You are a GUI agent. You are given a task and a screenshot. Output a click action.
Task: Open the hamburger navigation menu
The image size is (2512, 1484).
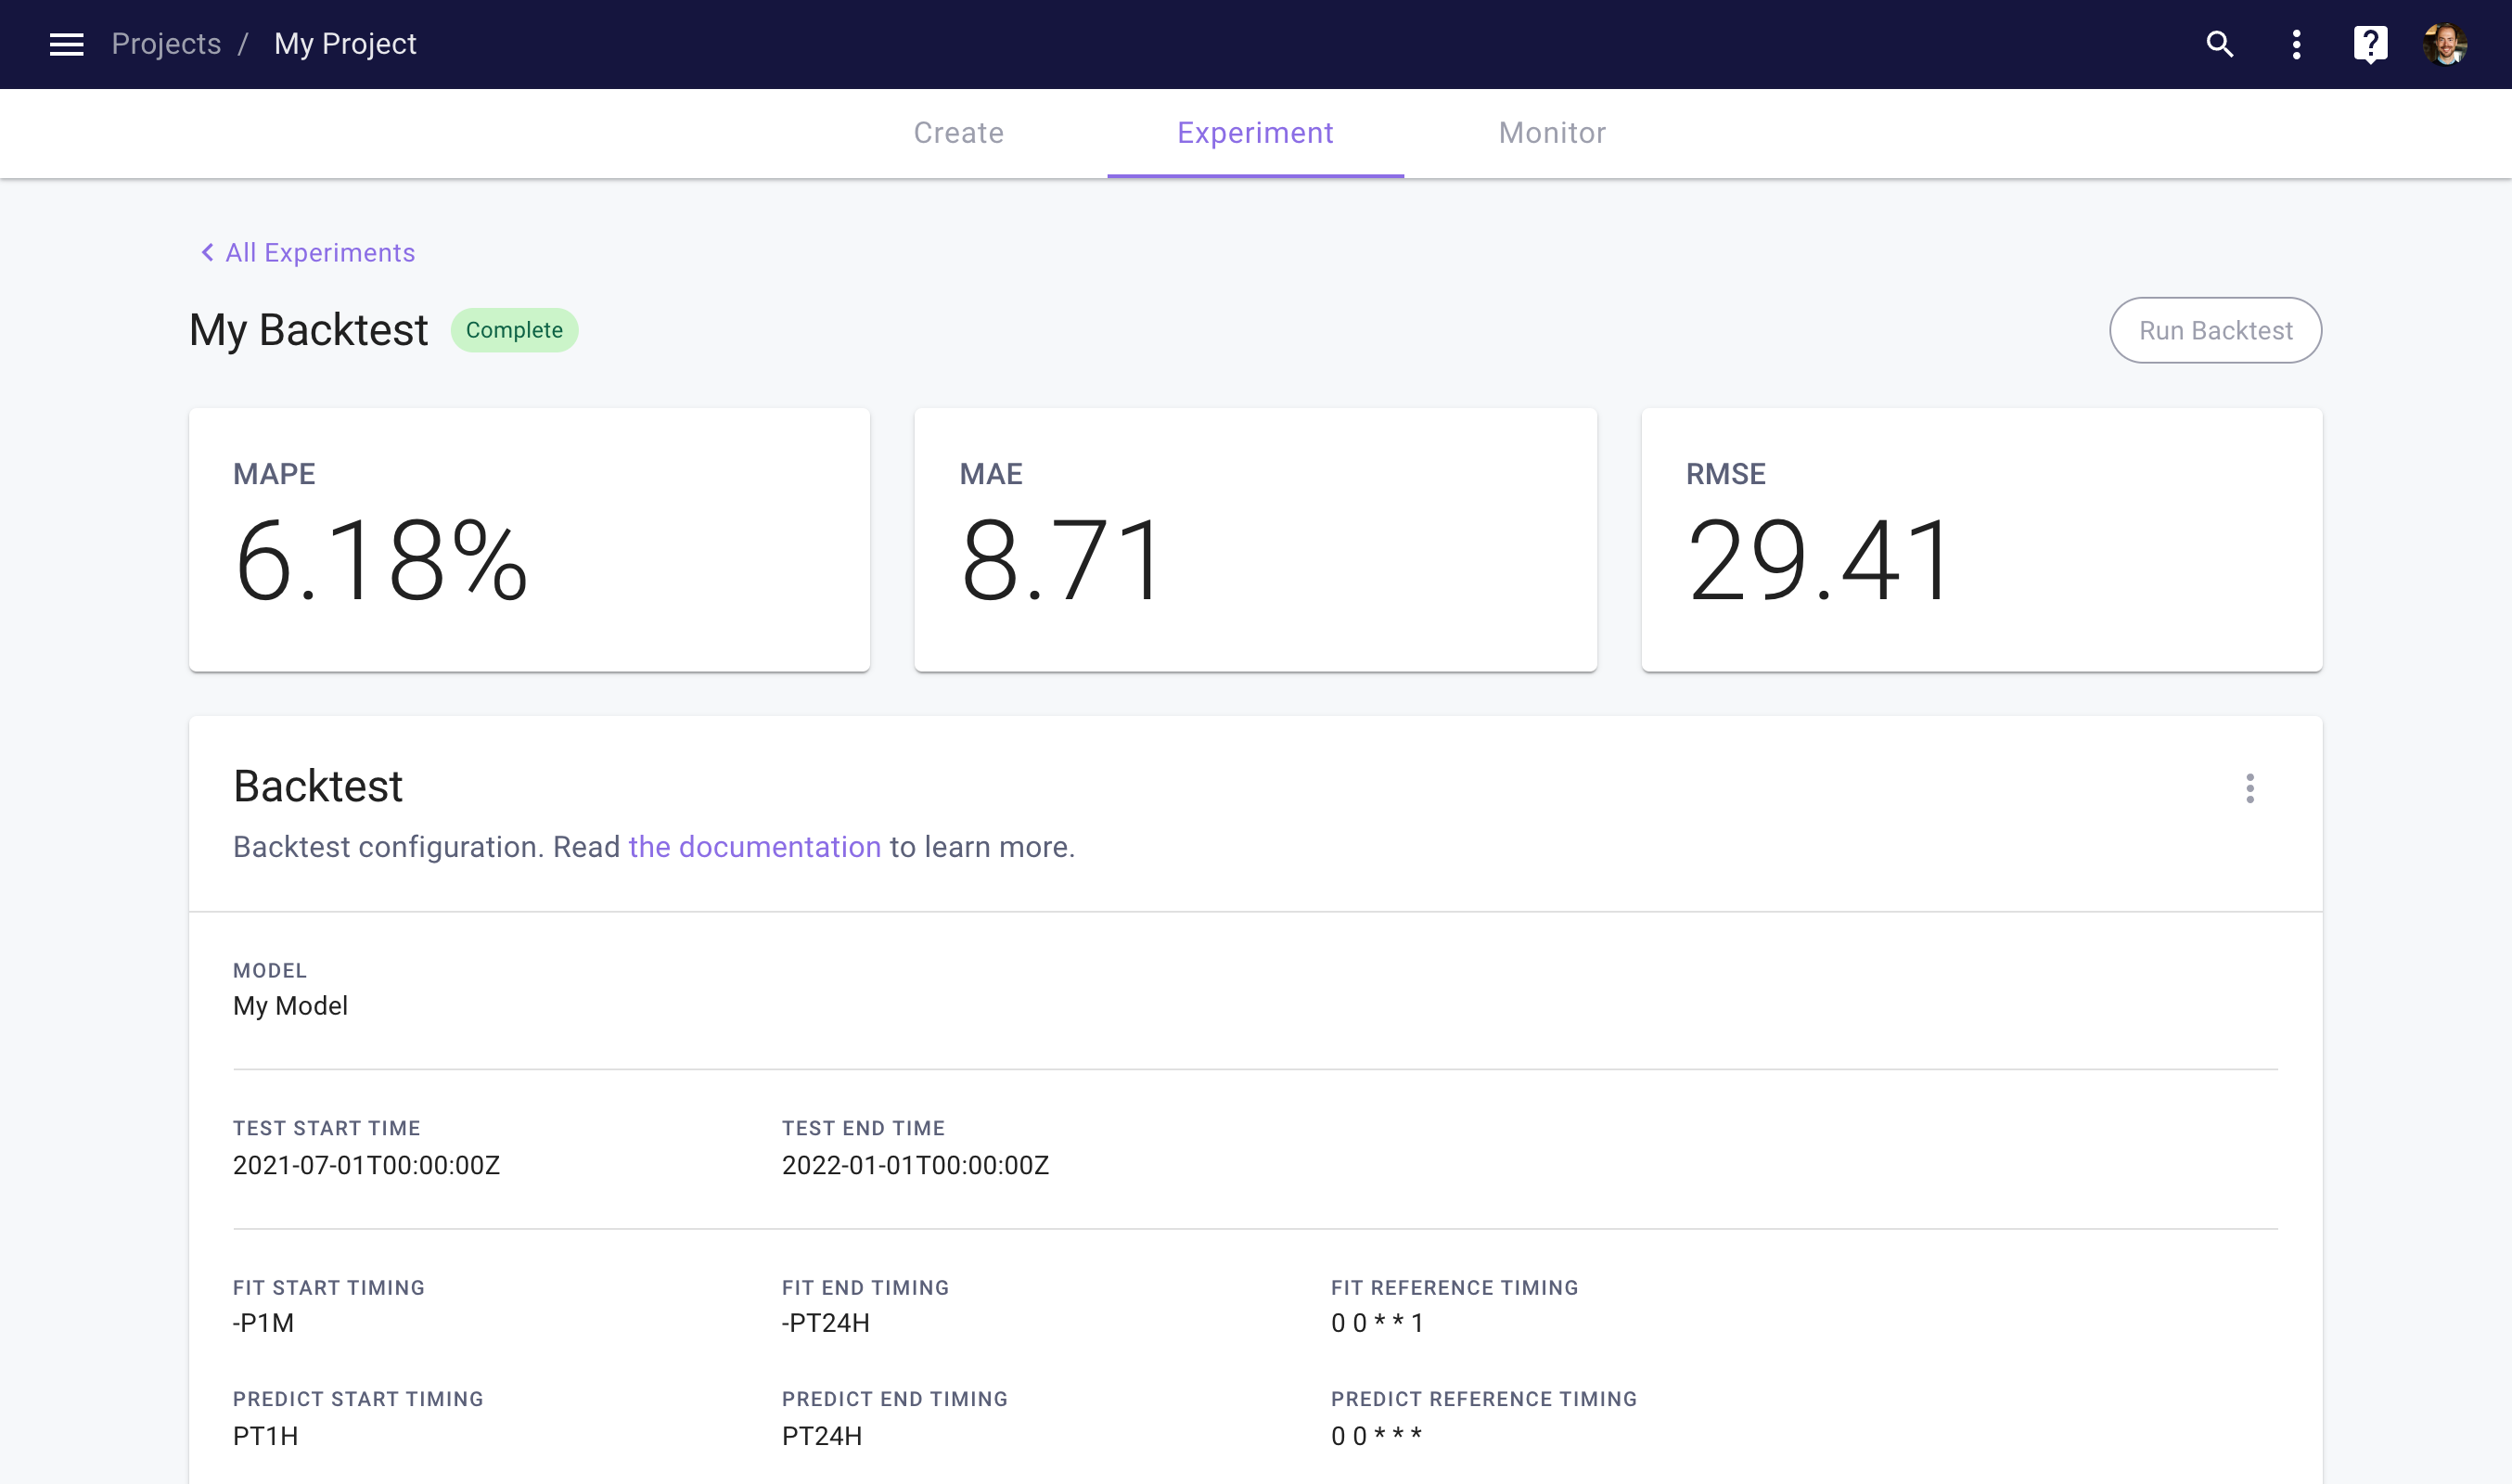(66, 44)
